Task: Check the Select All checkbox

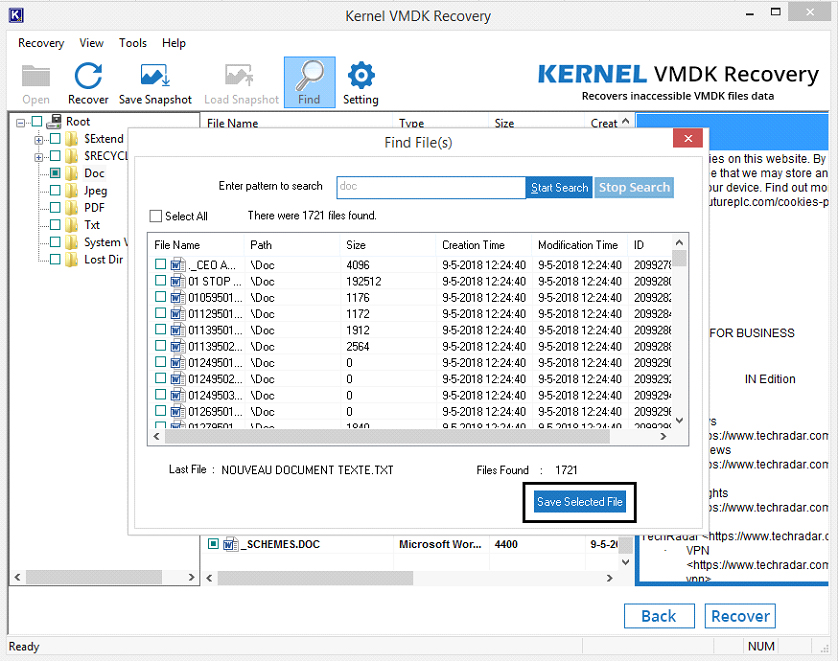Action: pos(156,216)
